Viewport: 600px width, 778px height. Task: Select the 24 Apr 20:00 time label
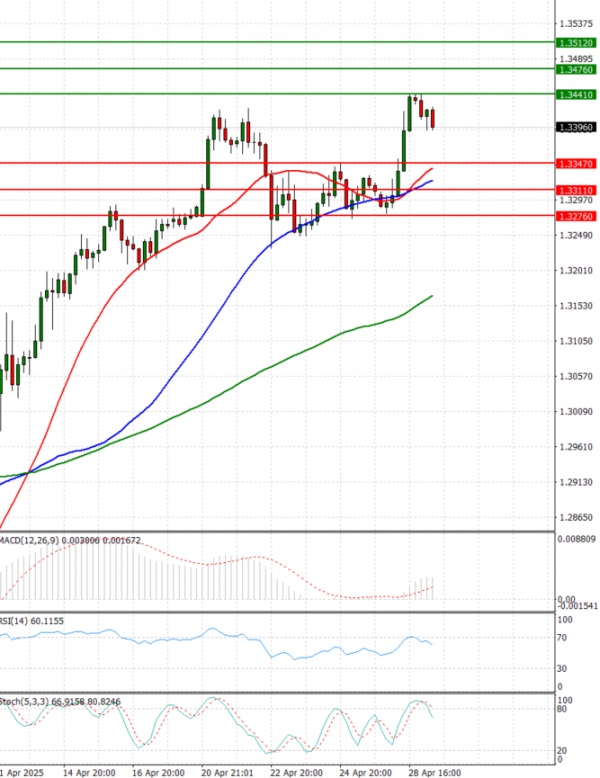(366, 772)
